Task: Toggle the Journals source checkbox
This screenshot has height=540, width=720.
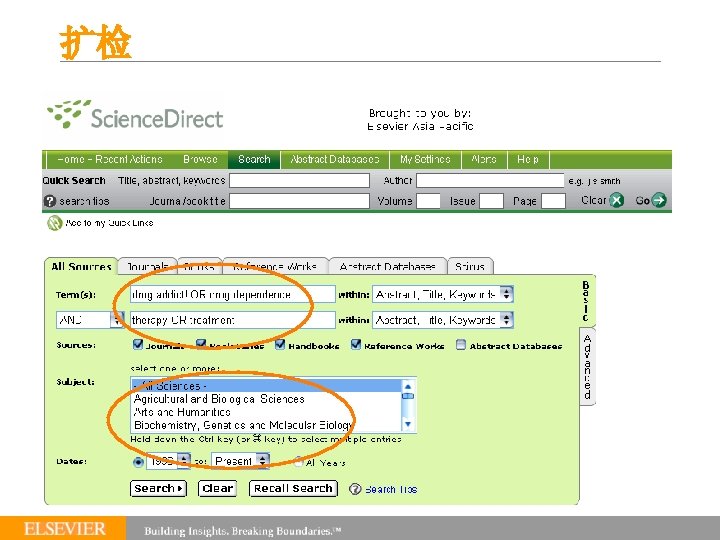Action: 137,344
